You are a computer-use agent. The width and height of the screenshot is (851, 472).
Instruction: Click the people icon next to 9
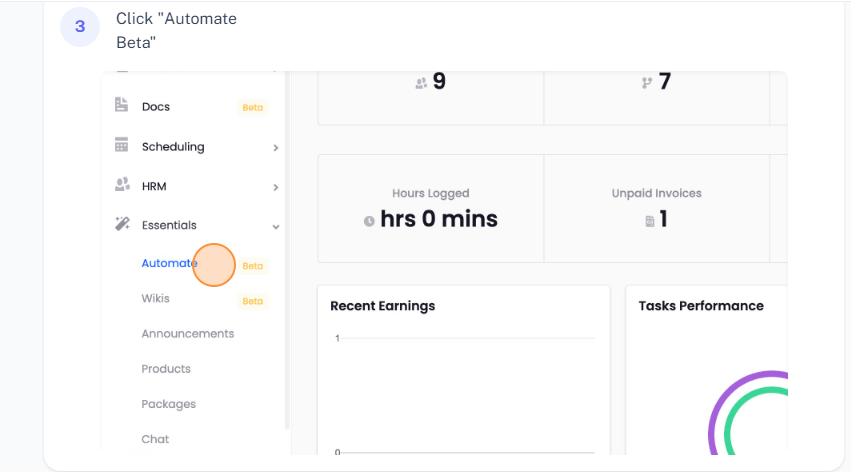(x=421, y=83)
